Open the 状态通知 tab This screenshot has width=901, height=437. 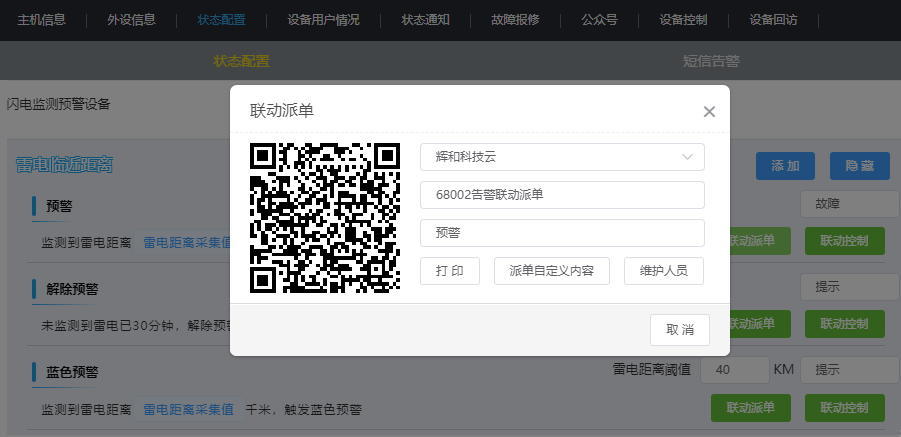click(x=426, y=20)
